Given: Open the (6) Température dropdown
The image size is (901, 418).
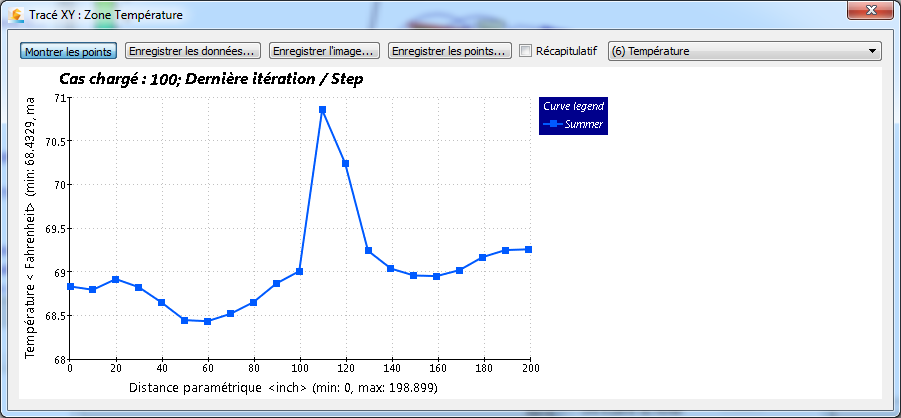Looking at the screenshot, I should [745, 51].
